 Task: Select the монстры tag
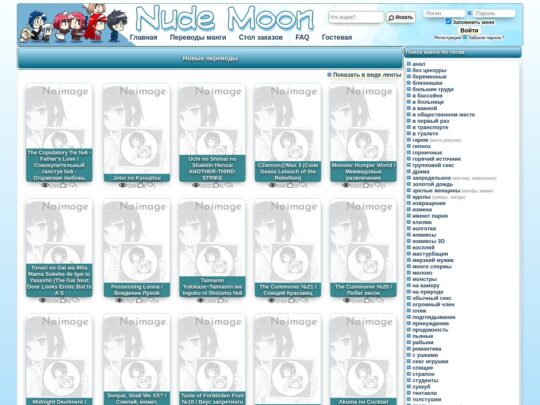[x=424, y=279]
